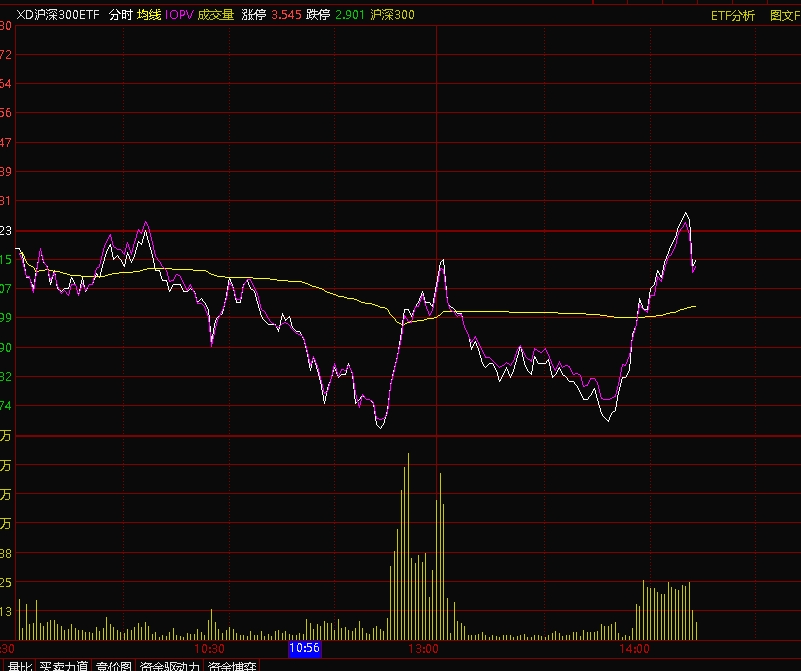
Task: Click the 涨停 label
Action: point(254,15)
